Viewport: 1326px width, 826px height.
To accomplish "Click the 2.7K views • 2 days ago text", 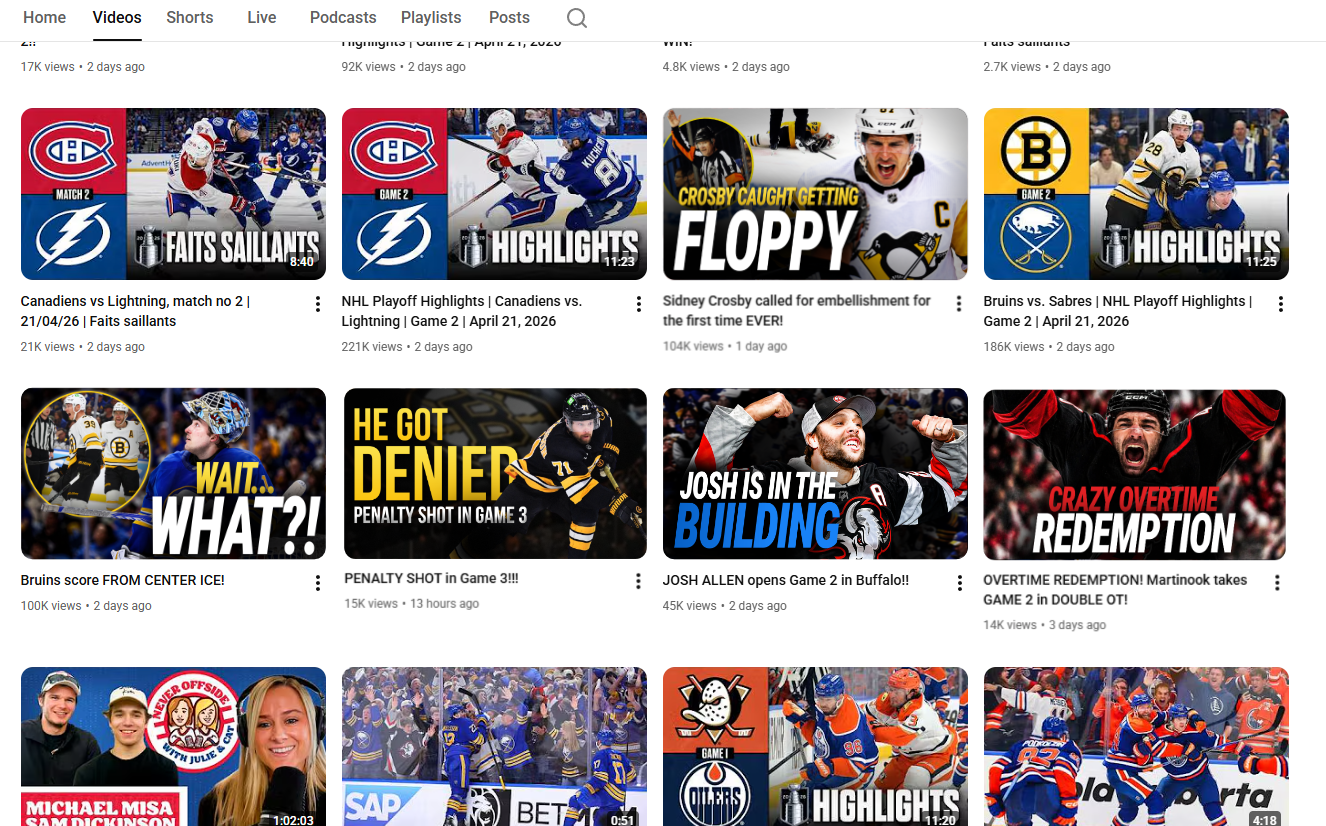I will 1047,67.
